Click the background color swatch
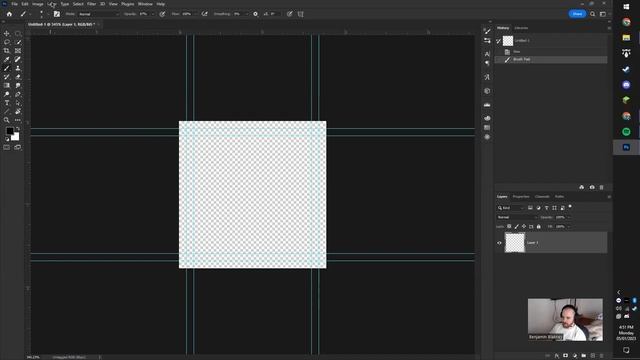This screenshot has width=640, height=360. pos(15,137)
